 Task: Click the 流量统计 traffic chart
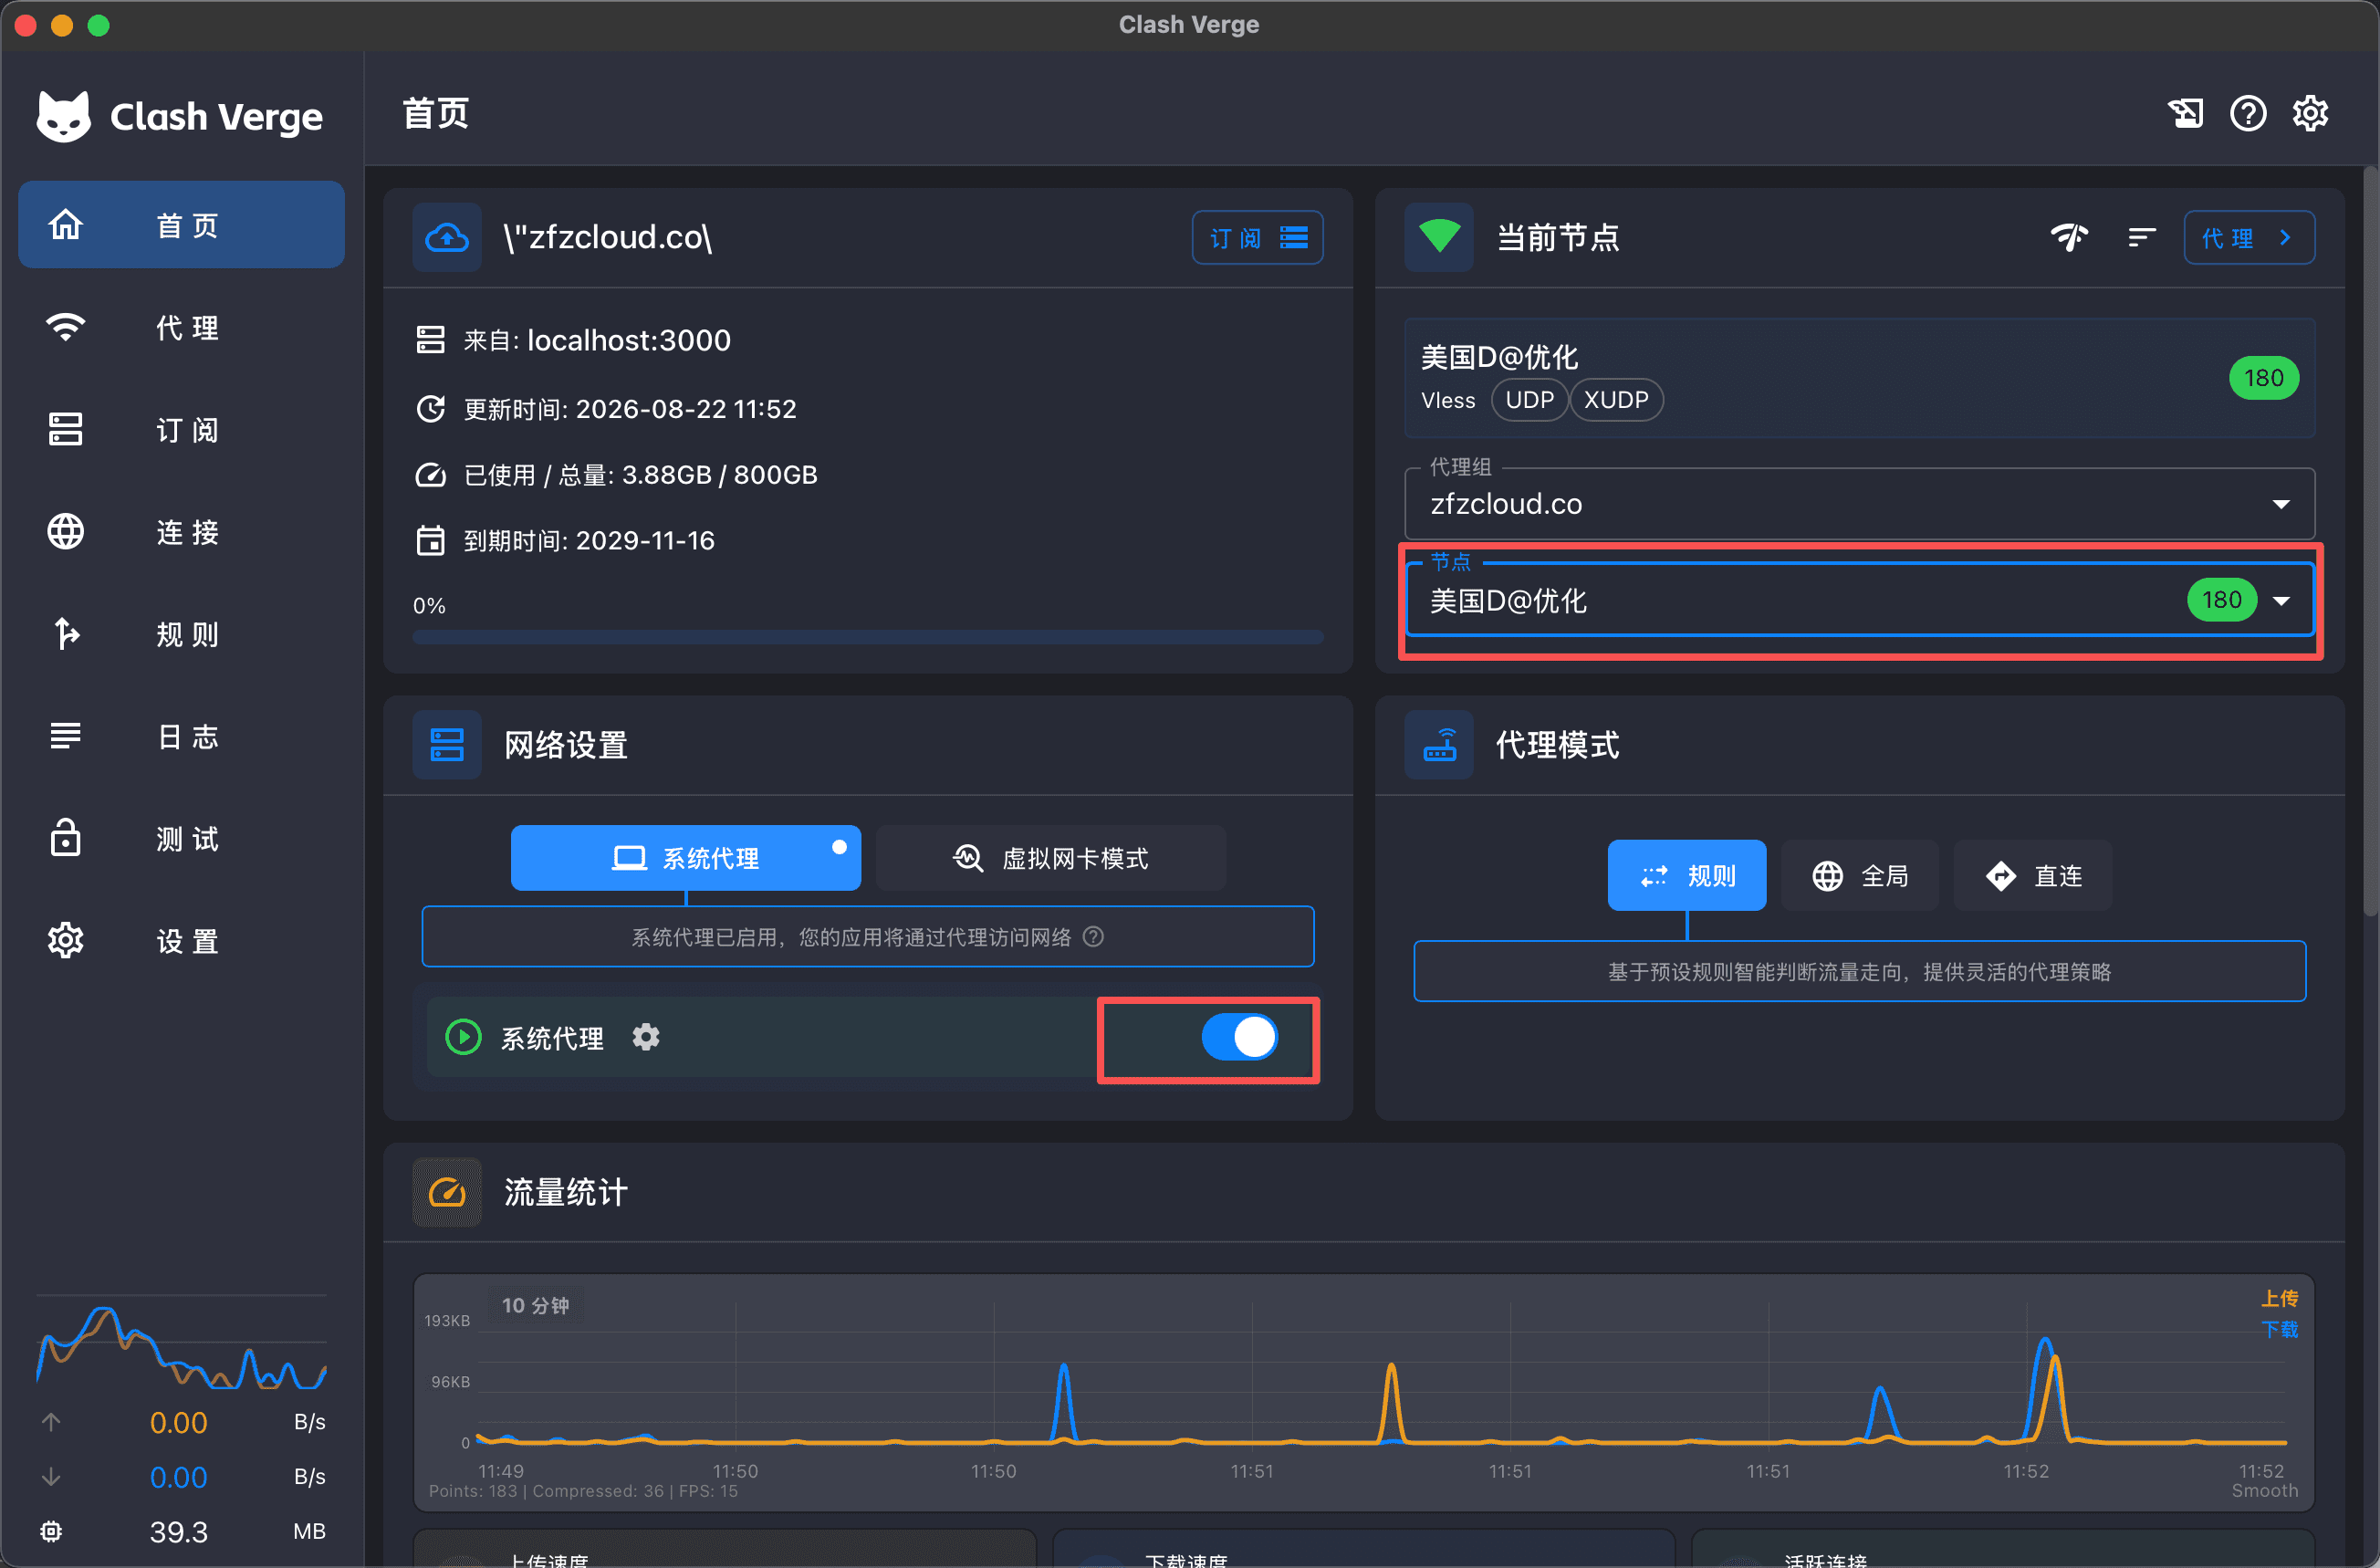click(x=1364, y=1391)
